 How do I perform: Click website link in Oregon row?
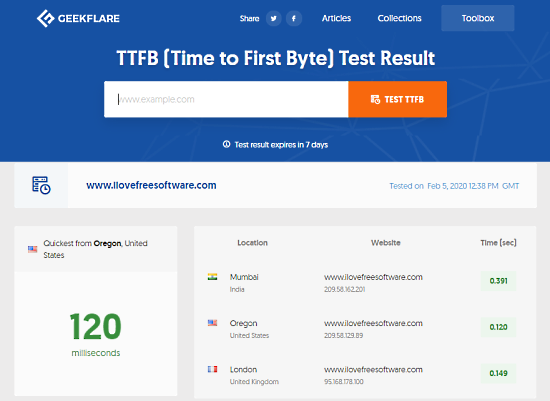[373, 323]
